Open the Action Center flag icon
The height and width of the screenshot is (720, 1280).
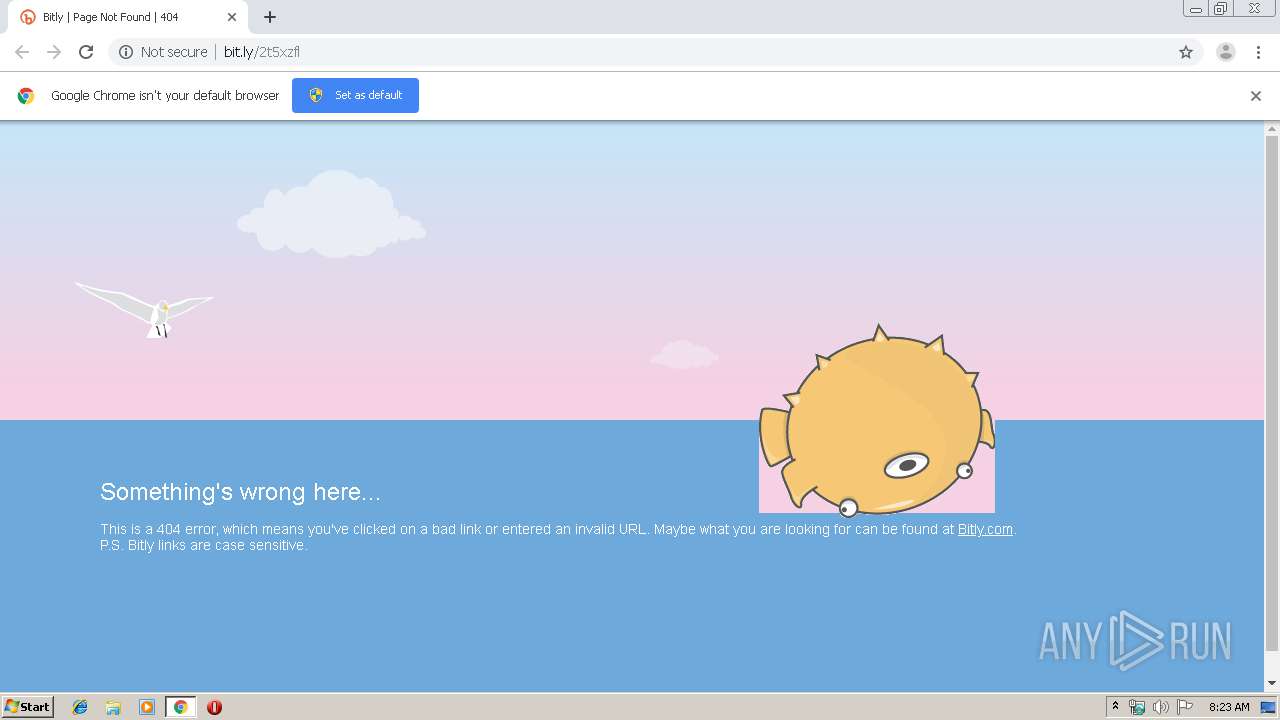point(1185,707)
